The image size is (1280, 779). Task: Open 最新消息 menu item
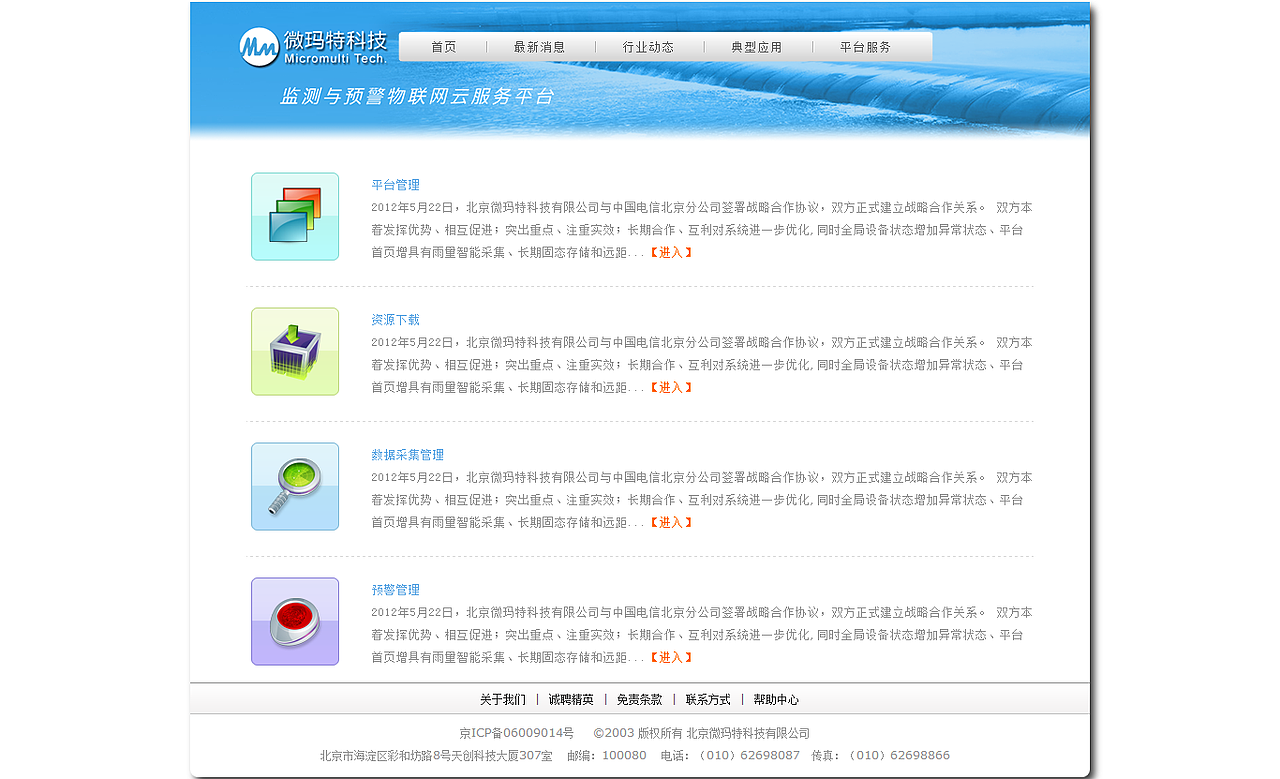[540, 47]
